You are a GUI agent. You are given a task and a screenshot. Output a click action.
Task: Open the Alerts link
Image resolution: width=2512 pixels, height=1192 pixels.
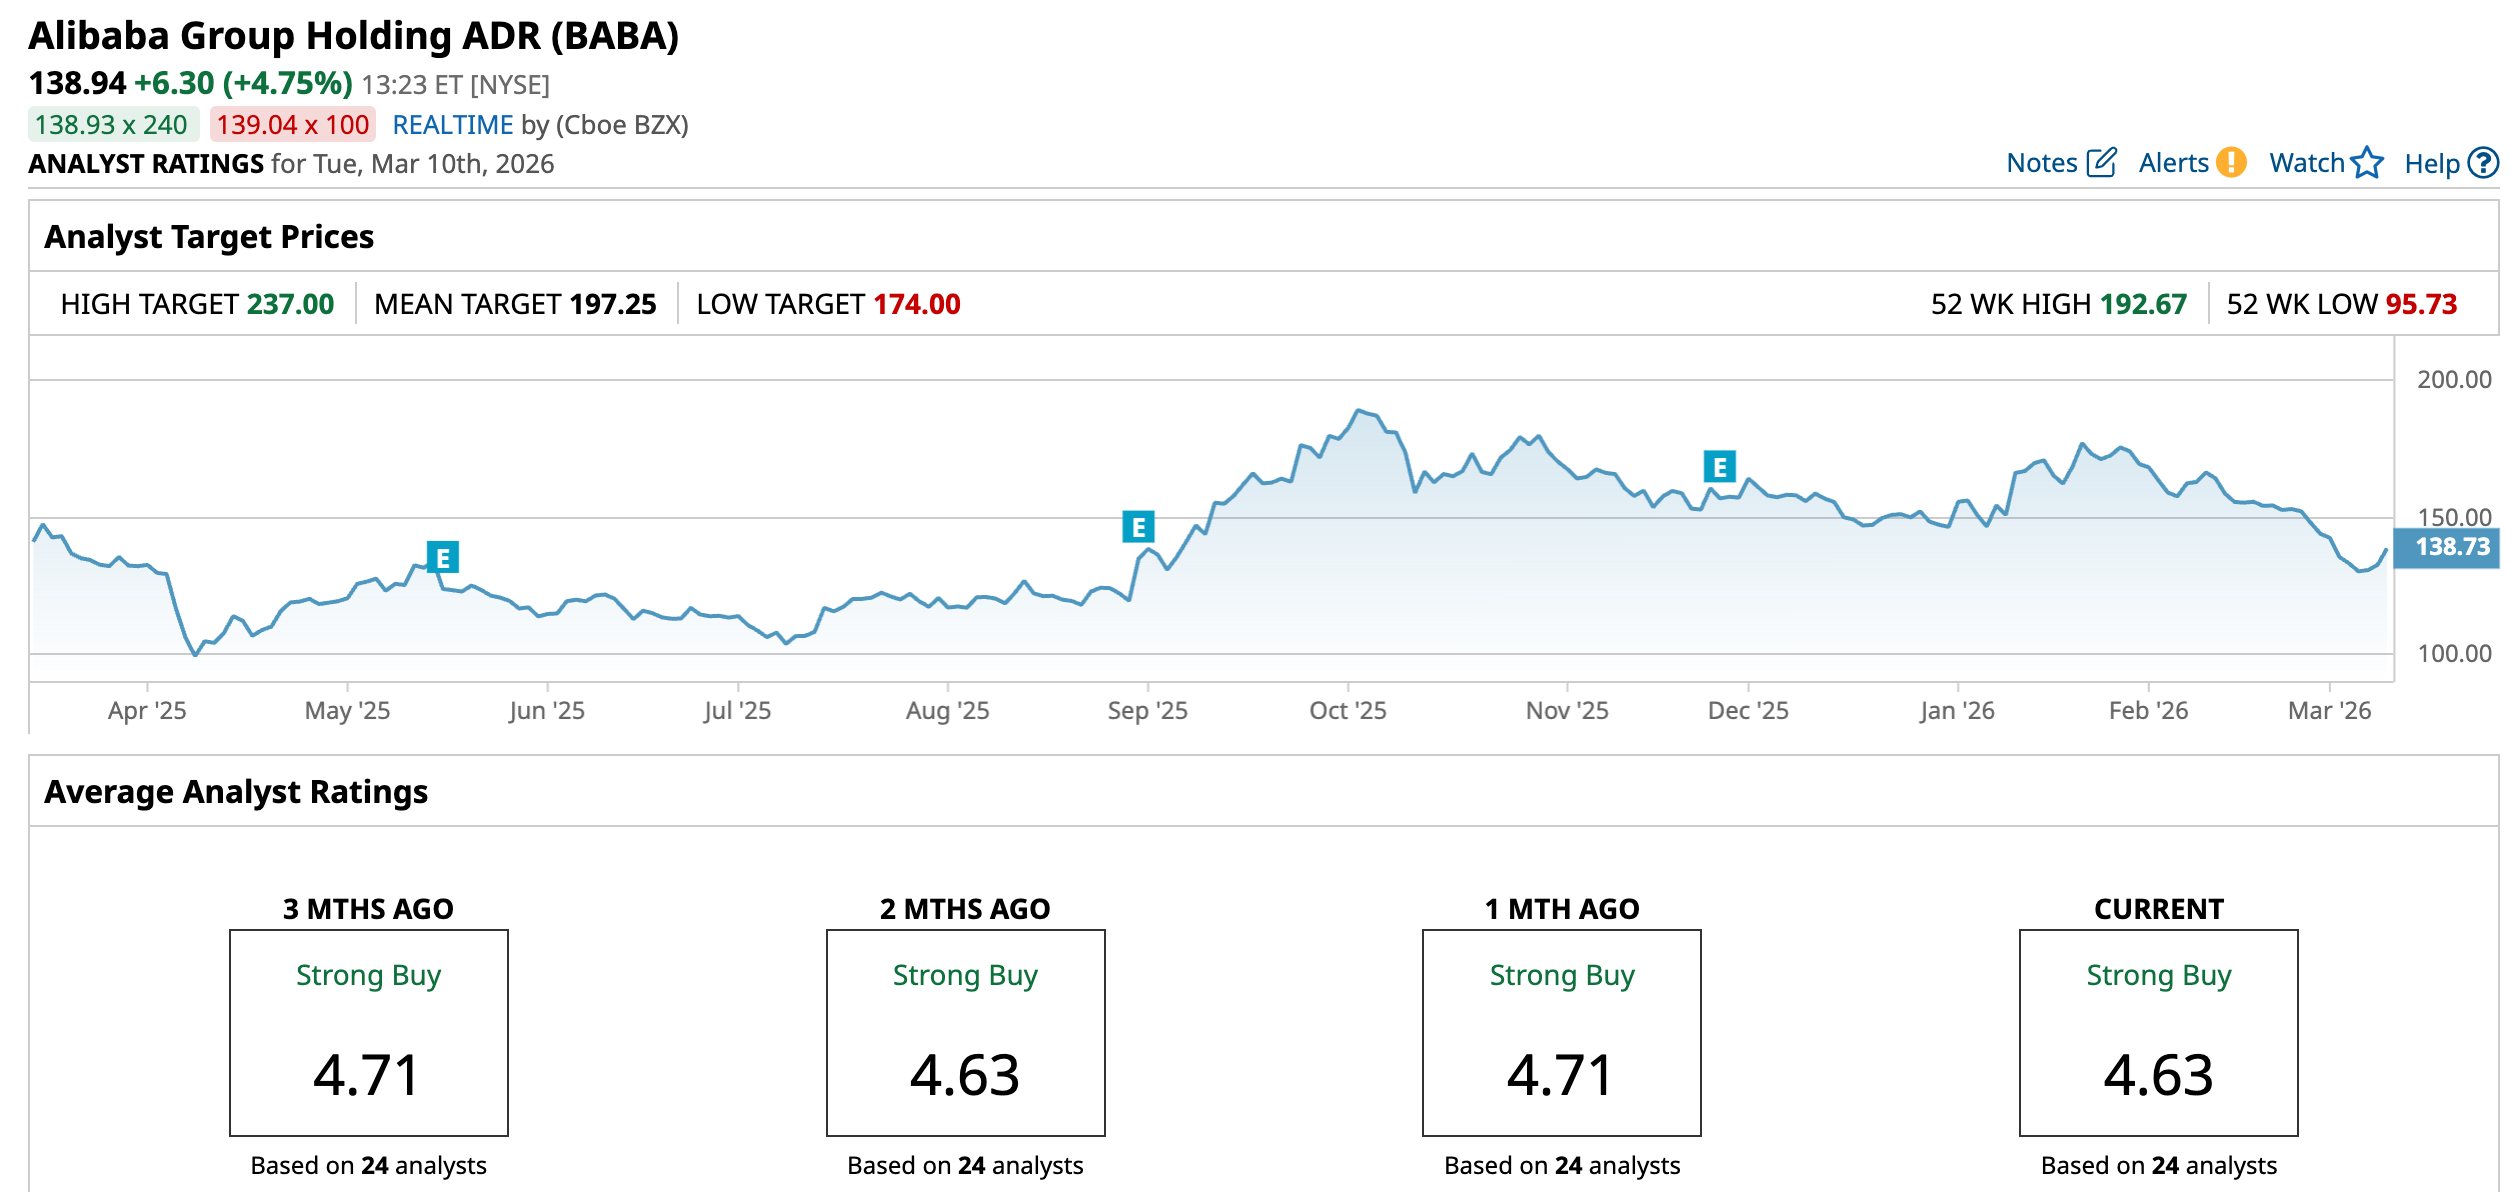tap(2173, 163)
